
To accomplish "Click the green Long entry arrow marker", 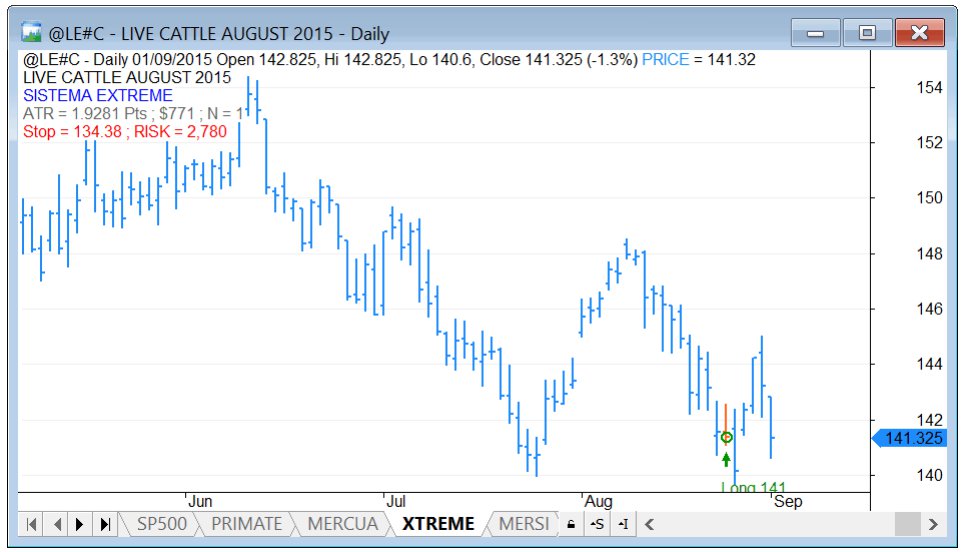I will click(x=726, y=460).
